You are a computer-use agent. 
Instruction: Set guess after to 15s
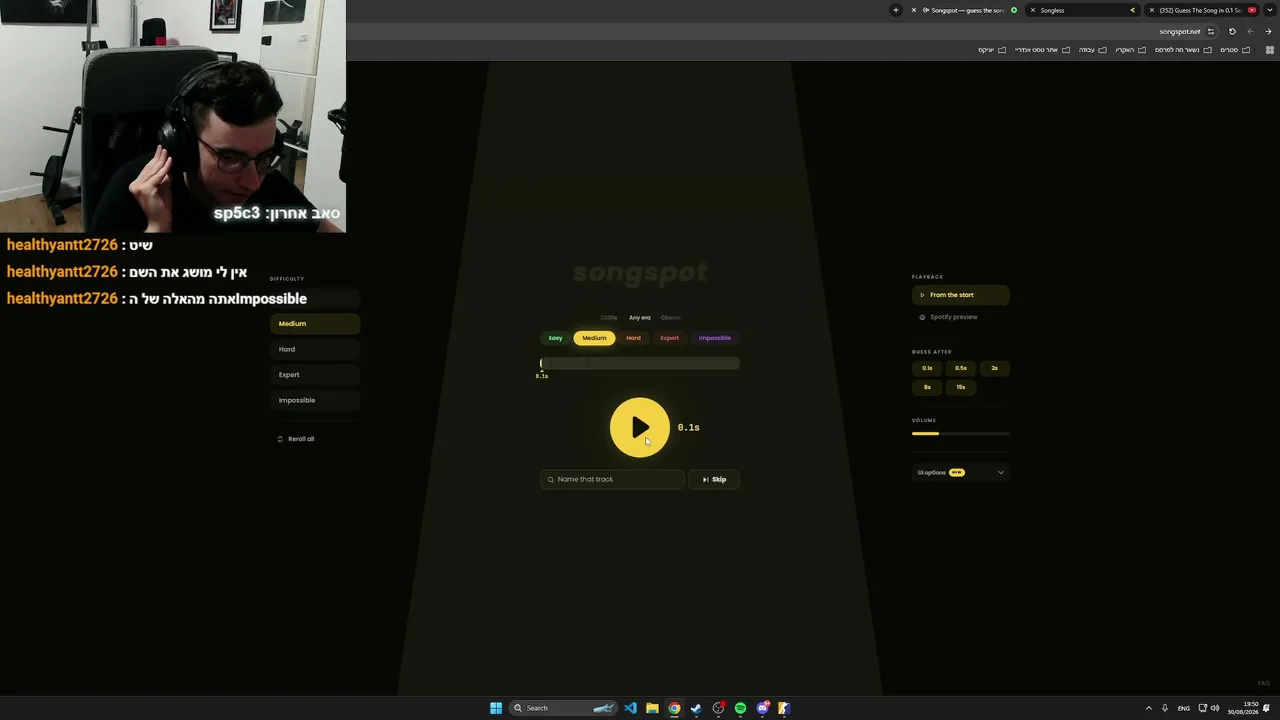pos(961,387)
